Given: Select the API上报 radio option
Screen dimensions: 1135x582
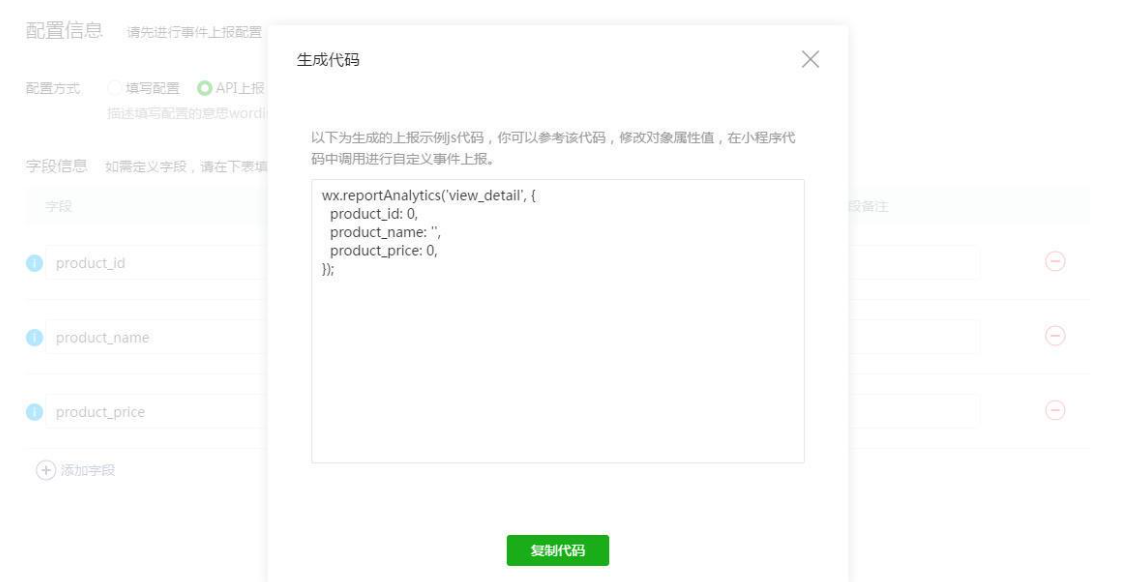Looking at the screenshot, I should [x=205, y=88].
